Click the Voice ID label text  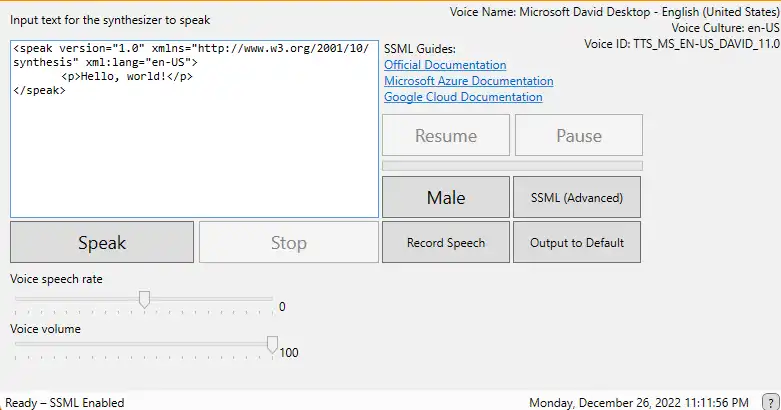[x=682, y=45]
